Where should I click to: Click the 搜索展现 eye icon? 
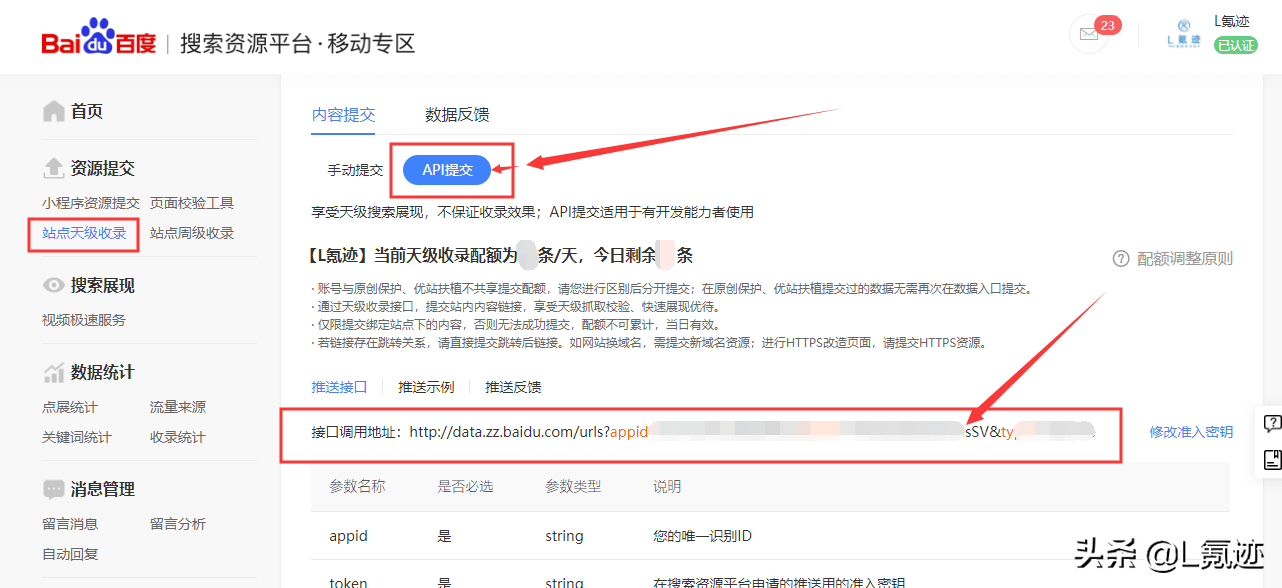click(54, 286)
